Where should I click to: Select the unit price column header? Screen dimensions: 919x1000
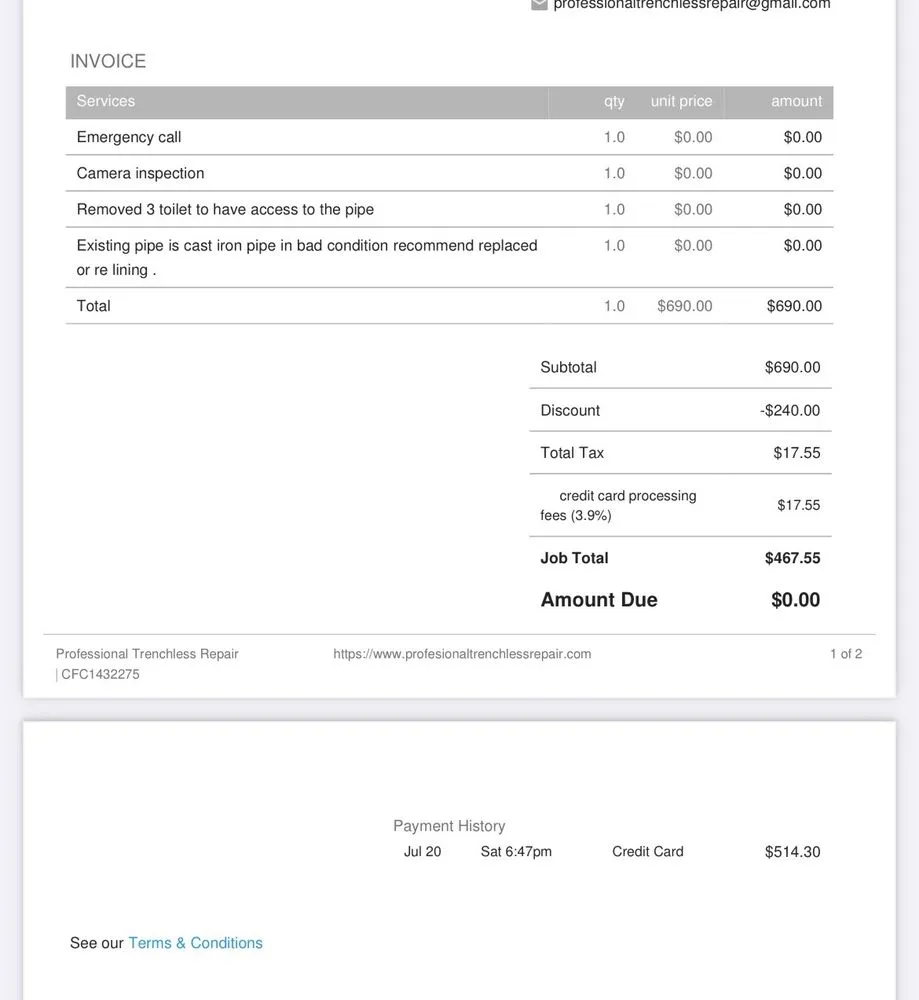pyautogui.click(x=681, y=101)
